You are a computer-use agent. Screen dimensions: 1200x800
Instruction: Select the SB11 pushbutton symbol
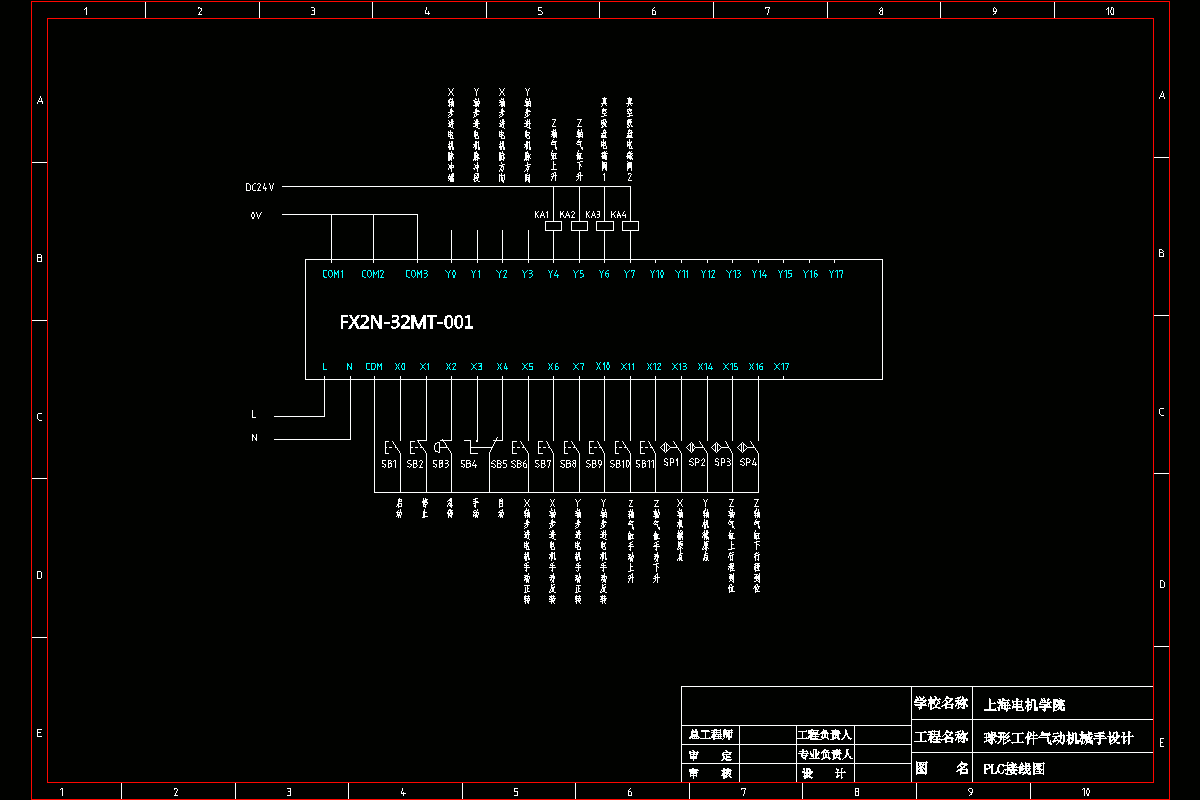click(x=647, y=448)
